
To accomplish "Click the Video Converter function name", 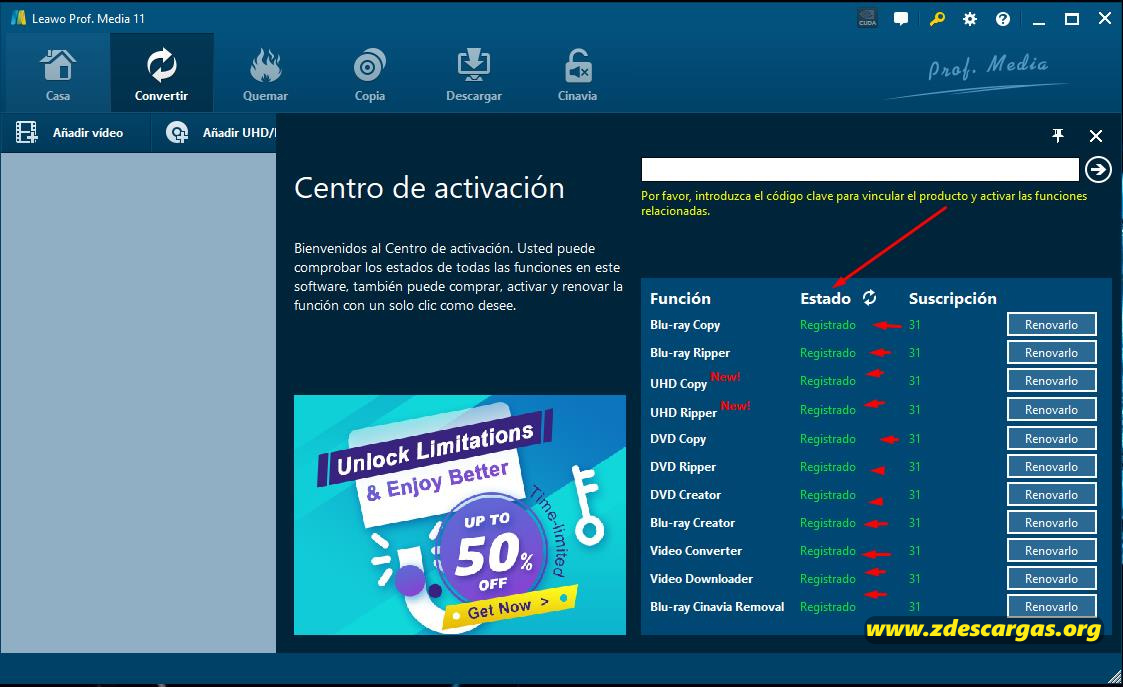I will click(x=695, y=550).
